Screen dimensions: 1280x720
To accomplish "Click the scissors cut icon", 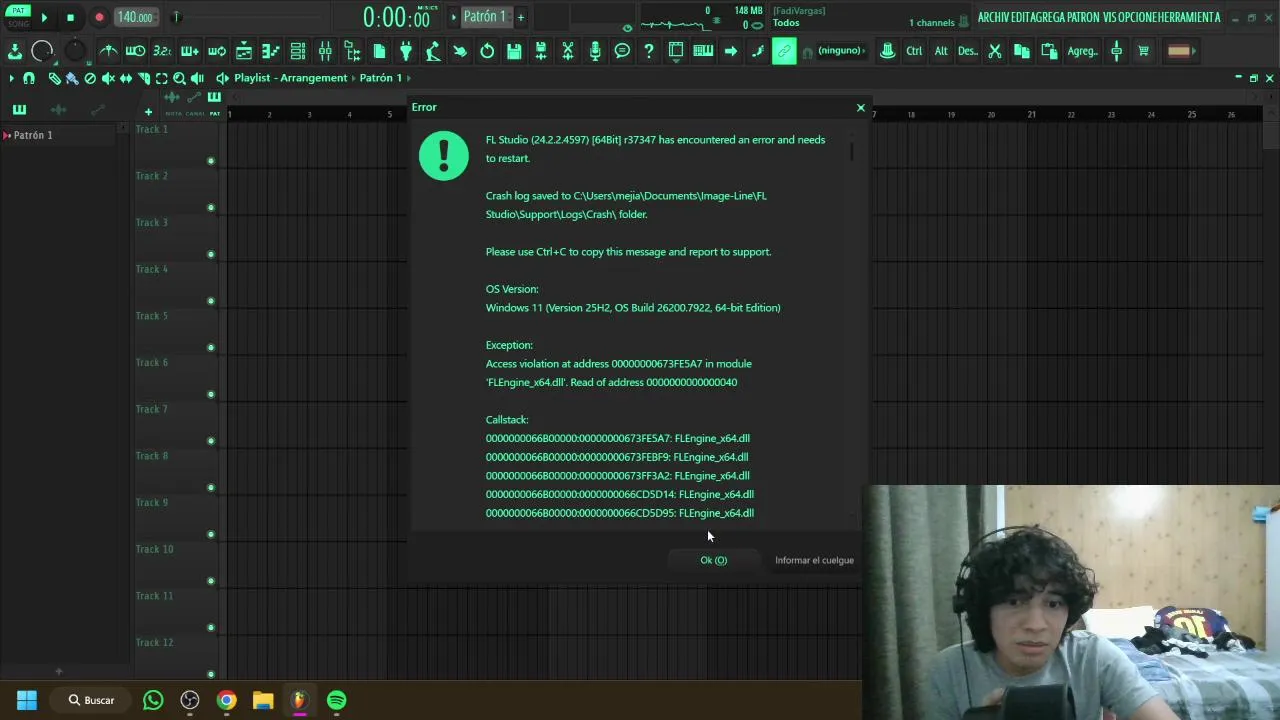I will [995, 51].
